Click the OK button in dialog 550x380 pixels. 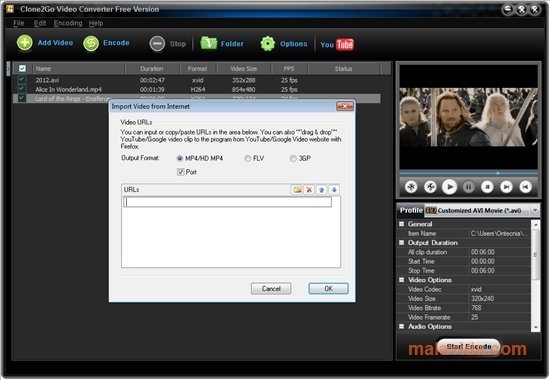[328, 288]
